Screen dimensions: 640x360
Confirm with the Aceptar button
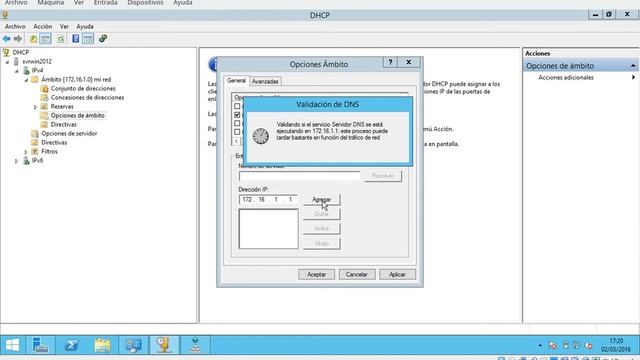pyautogui.click(x=316, y=274)
